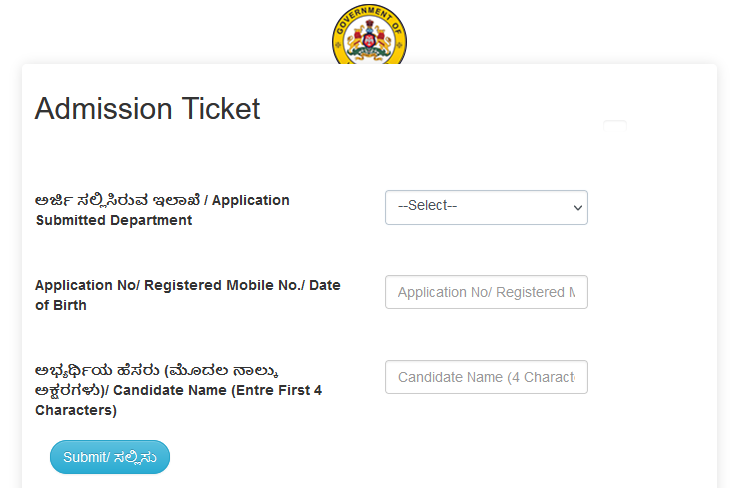Click the "of Birth" label line

(x=61, y=305)
